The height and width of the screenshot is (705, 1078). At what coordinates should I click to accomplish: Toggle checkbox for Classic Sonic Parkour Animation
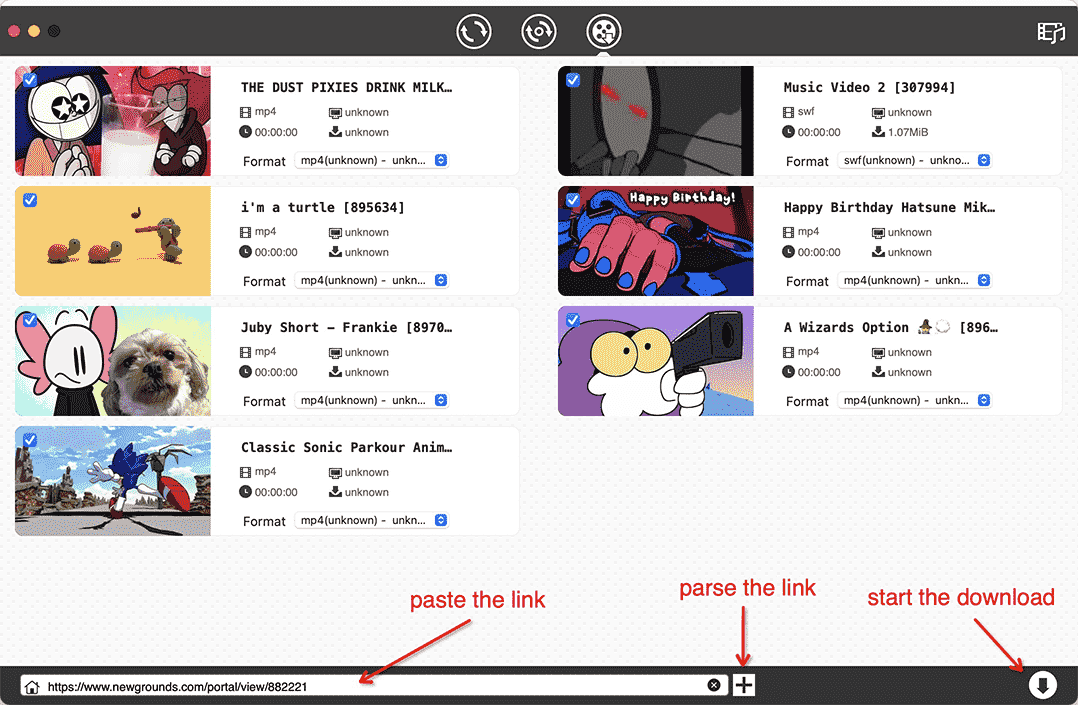30,440
